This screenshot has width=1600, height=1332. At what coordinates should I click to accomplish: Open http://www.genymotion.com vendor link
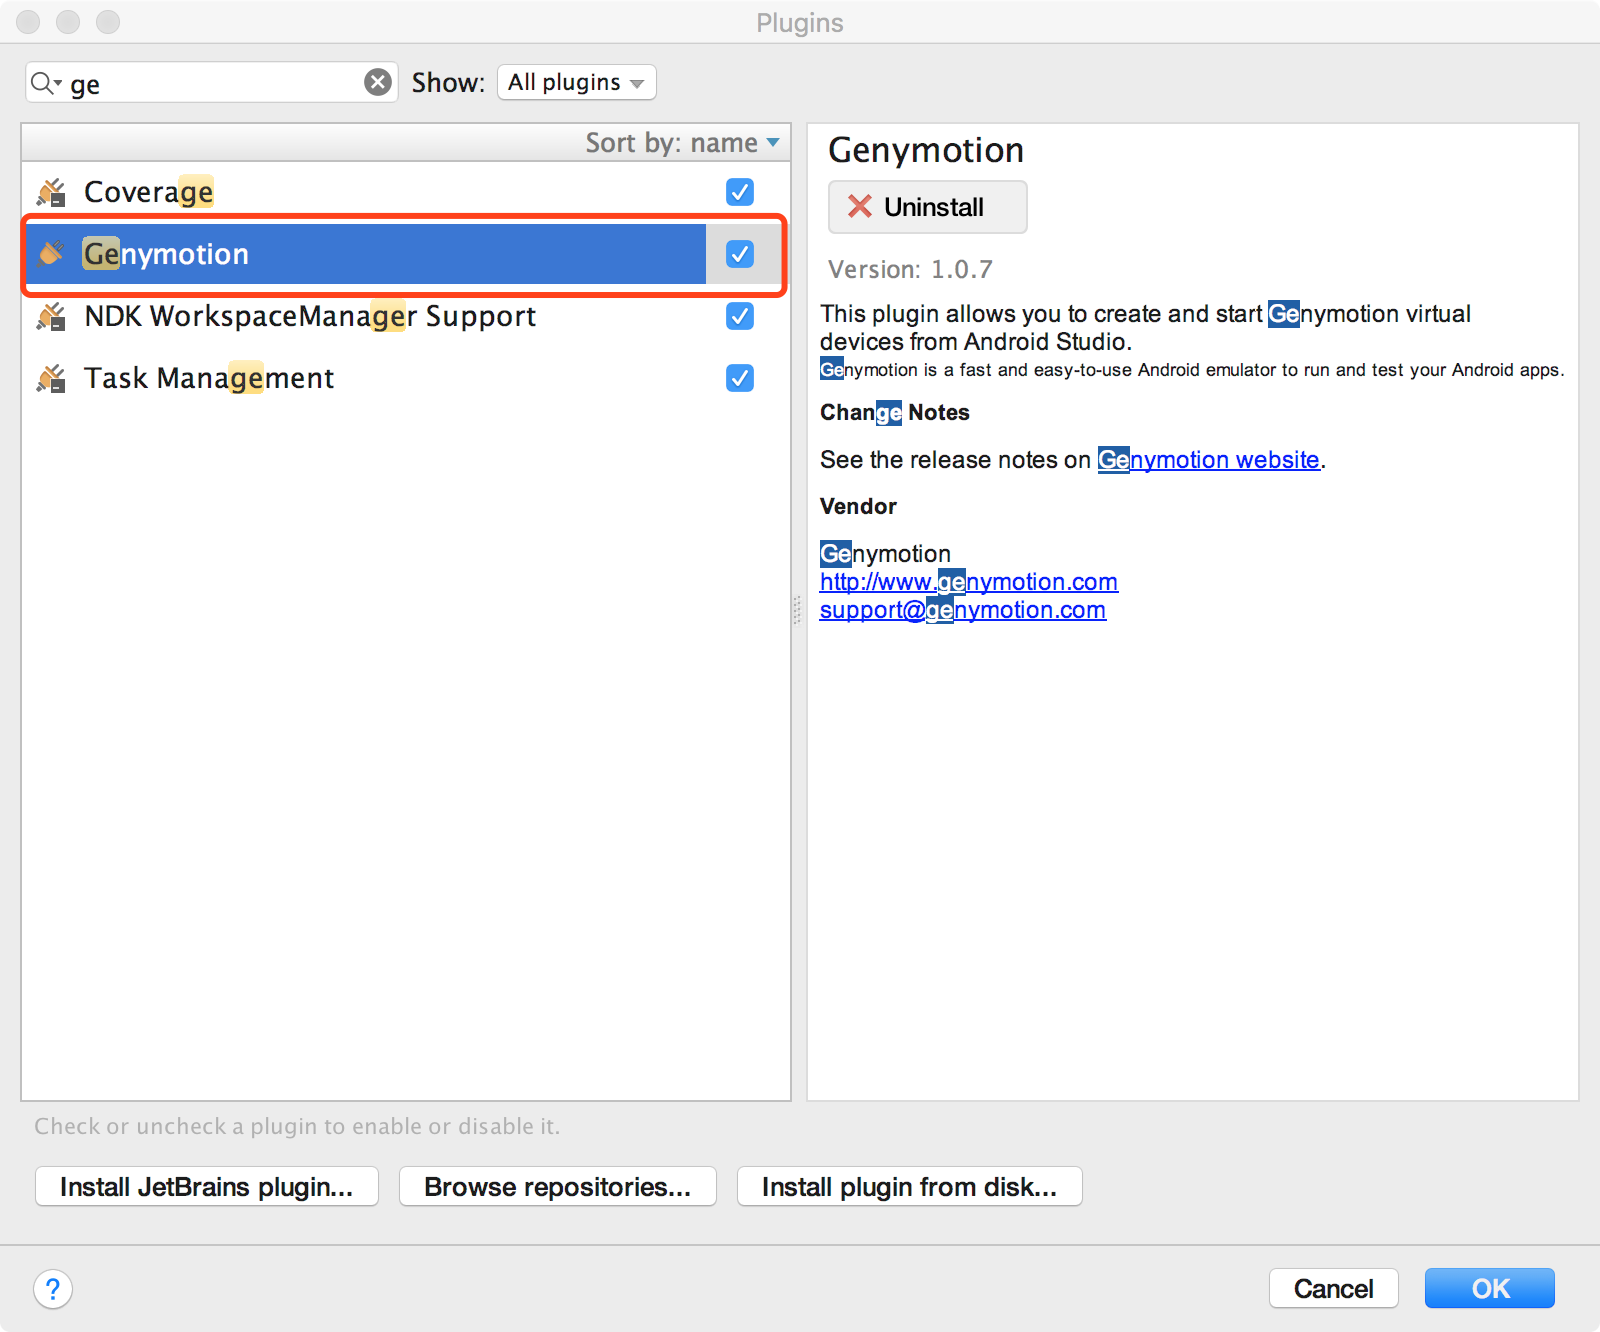coord(969,582)
